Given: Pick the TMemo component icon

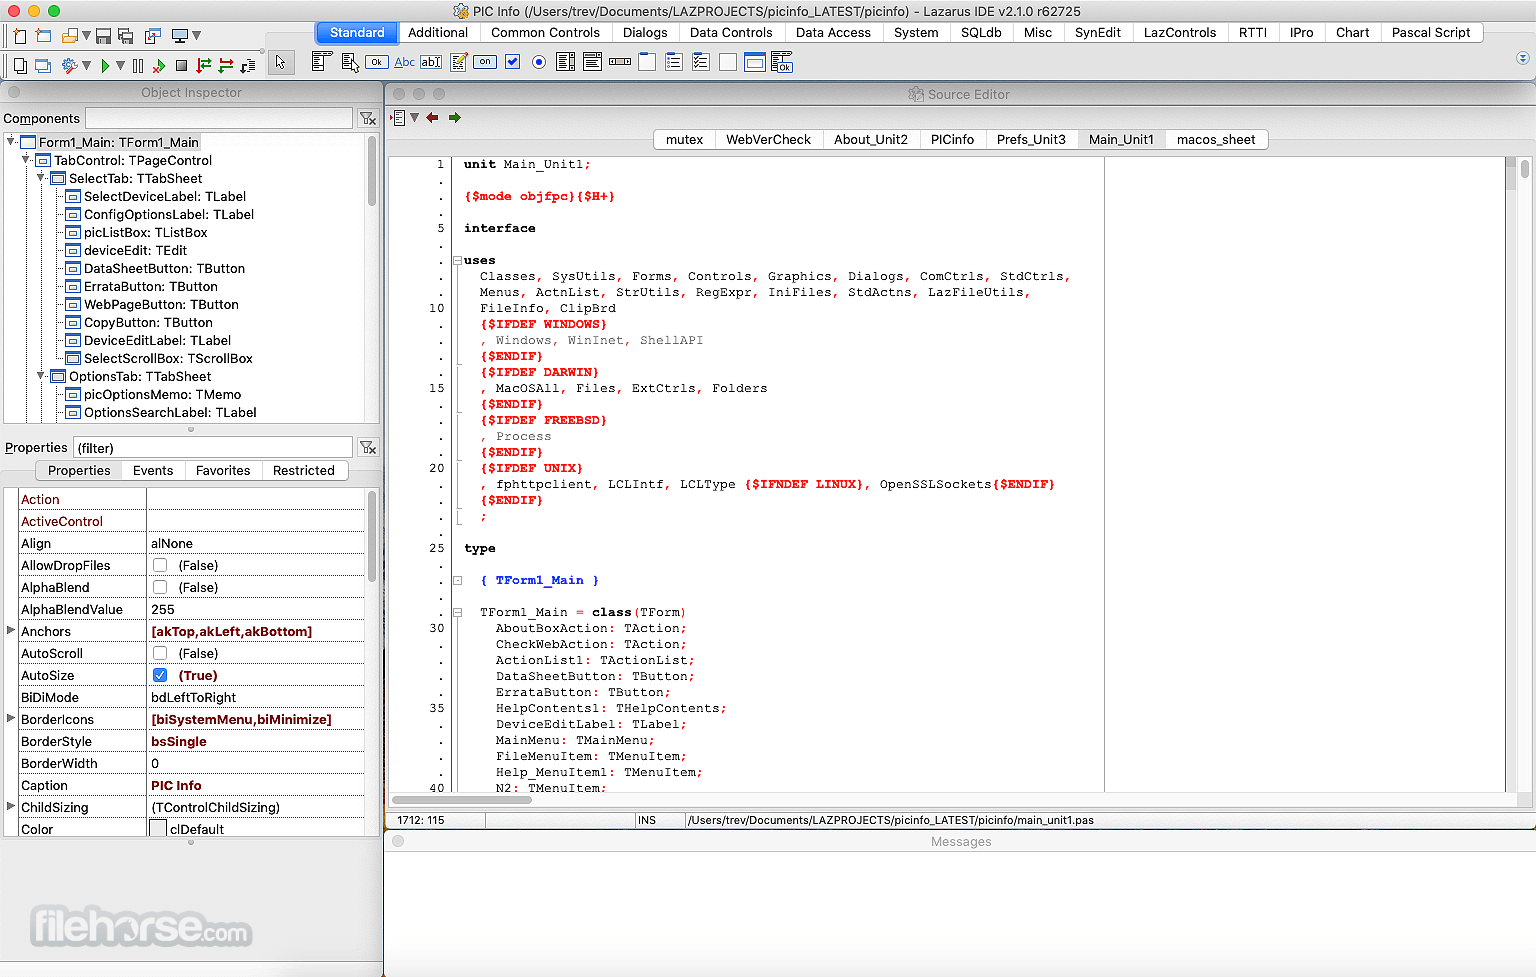Looking at the screenshot, I should 459,62.
